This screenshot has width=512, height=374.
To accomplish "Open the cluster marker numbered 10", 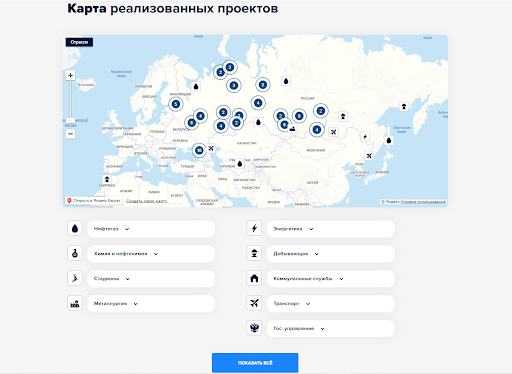I will tap(199, 150).
